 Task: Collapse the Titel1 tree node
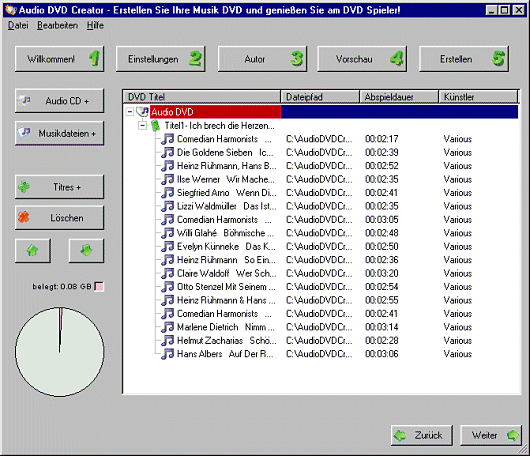click(143, 126)
